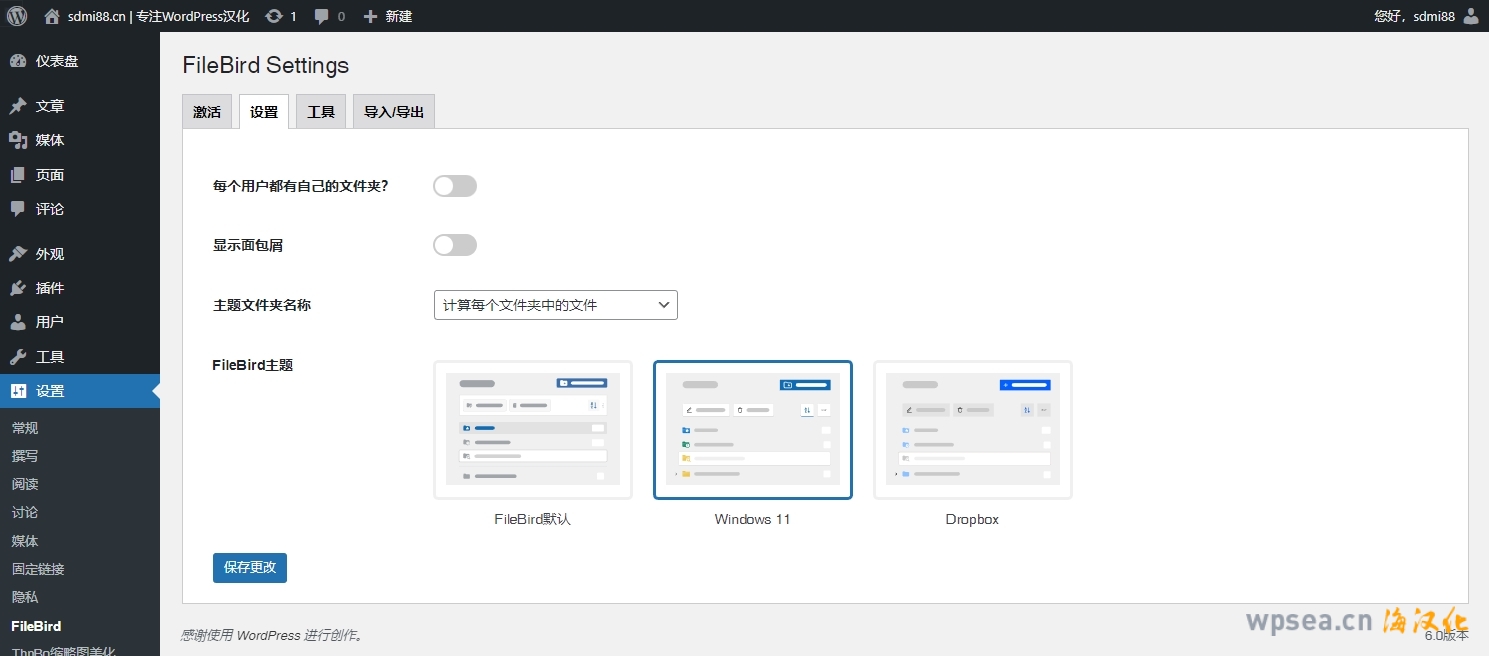Open the 仪表盘 dashboard menu
This screenshot has width=1489, height=656.
click(56, 61)
